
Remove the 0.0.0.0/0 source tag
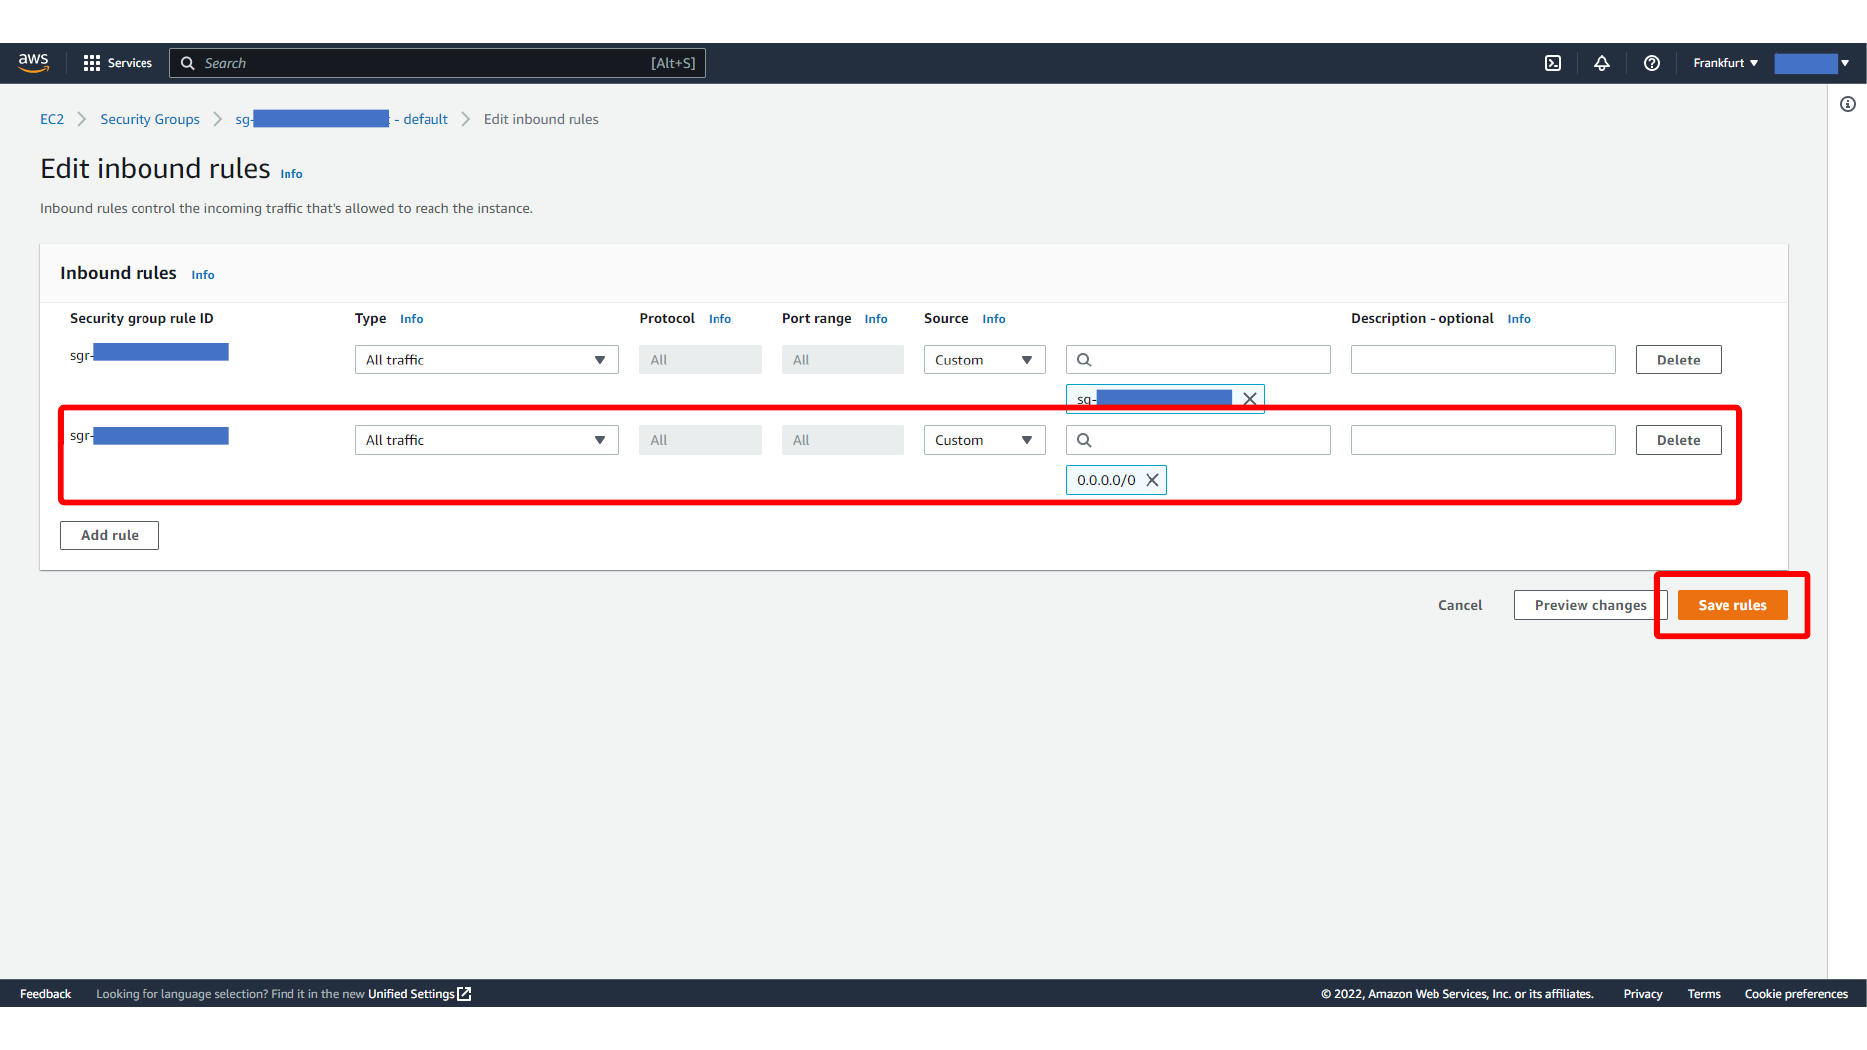point(1152,480)
